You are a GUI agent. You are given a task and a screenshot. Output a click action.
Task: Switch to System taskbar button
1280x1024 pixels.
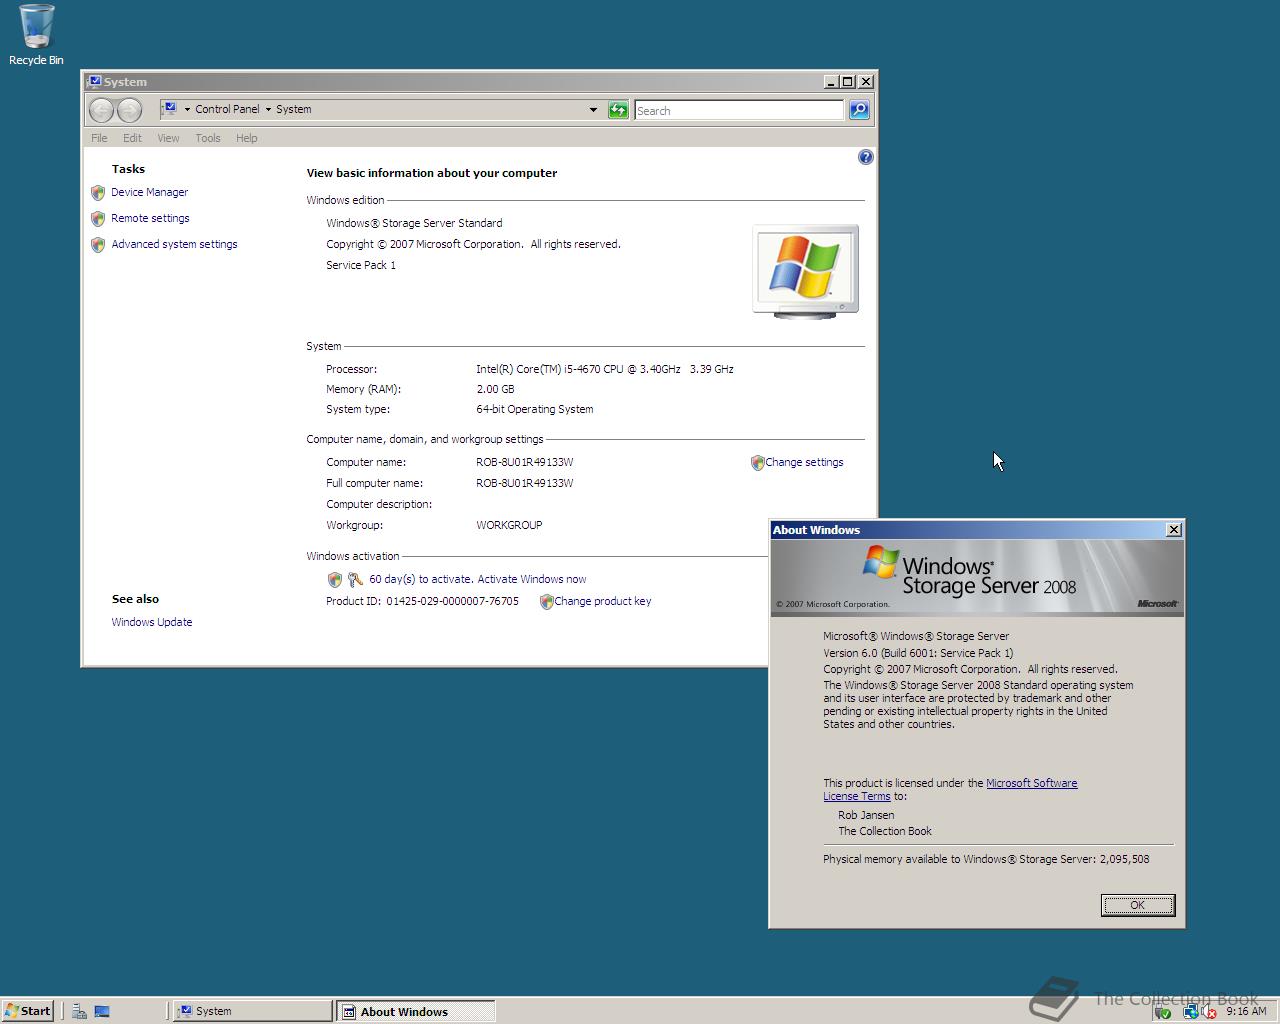pyautogui.click(x=253, y=1011)
